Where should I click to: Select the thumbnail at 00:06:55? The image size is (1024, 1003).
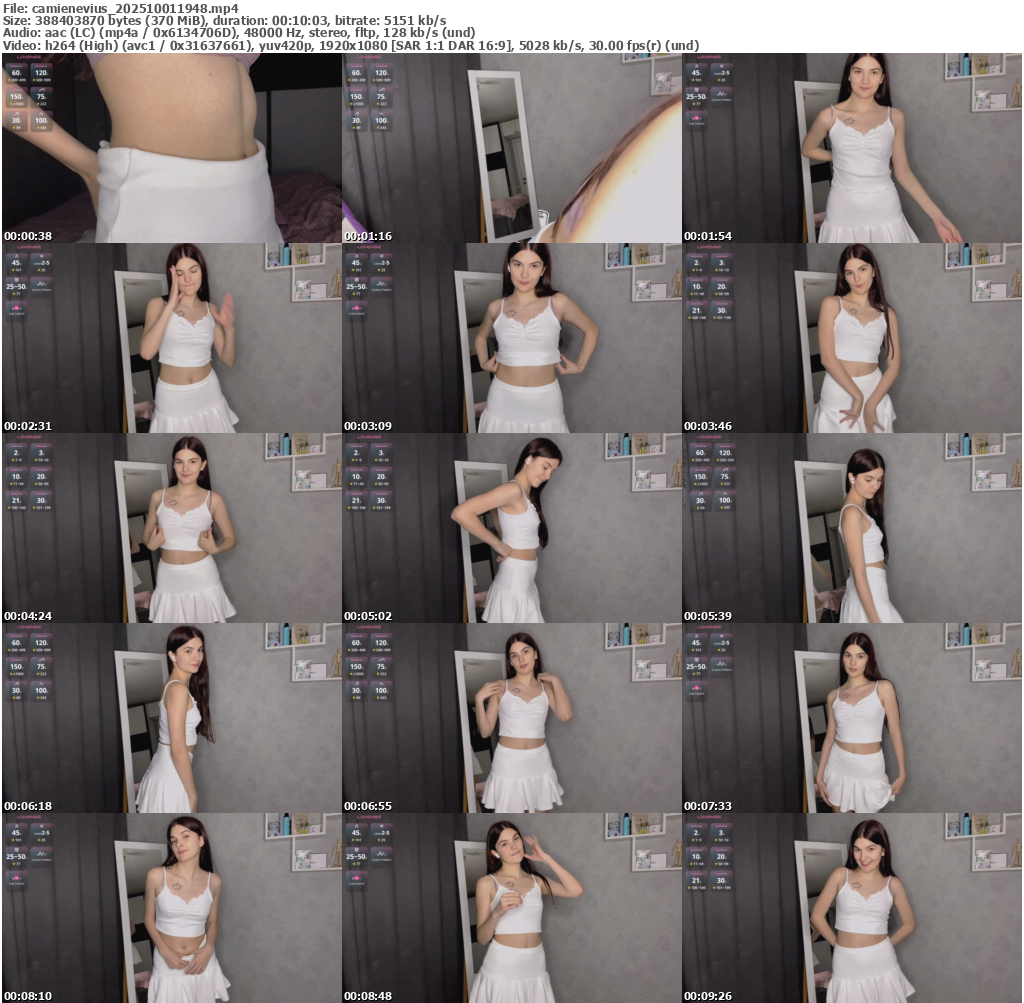pyautogui.click(x=511, y=718)
